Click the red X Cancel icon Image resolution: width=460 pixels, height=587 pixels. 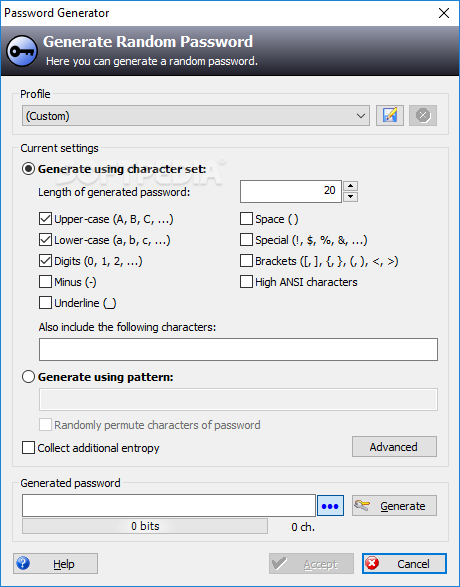point(372,563)
